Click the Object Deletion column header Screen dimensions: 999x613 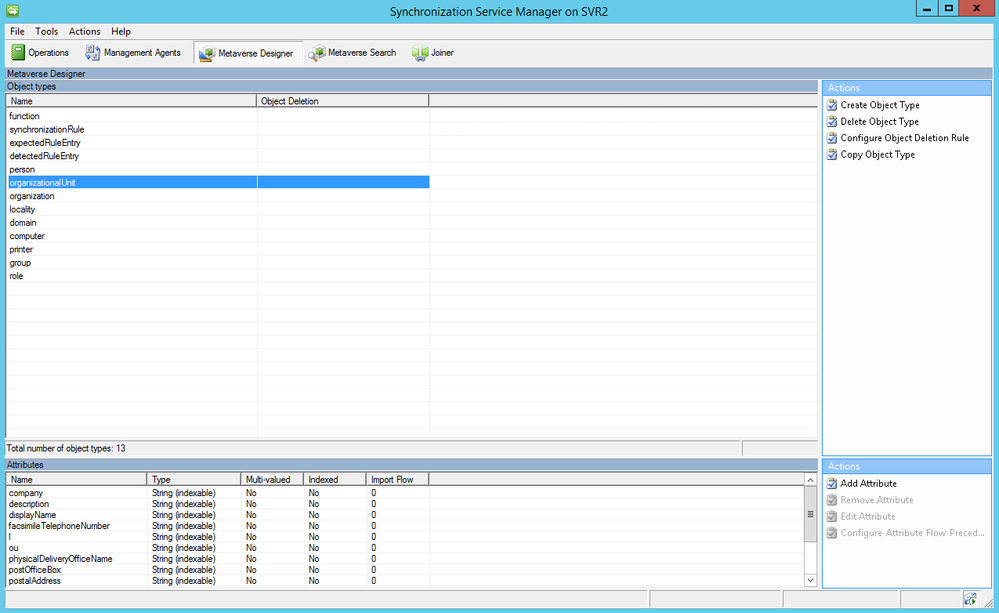click(343, 101)
